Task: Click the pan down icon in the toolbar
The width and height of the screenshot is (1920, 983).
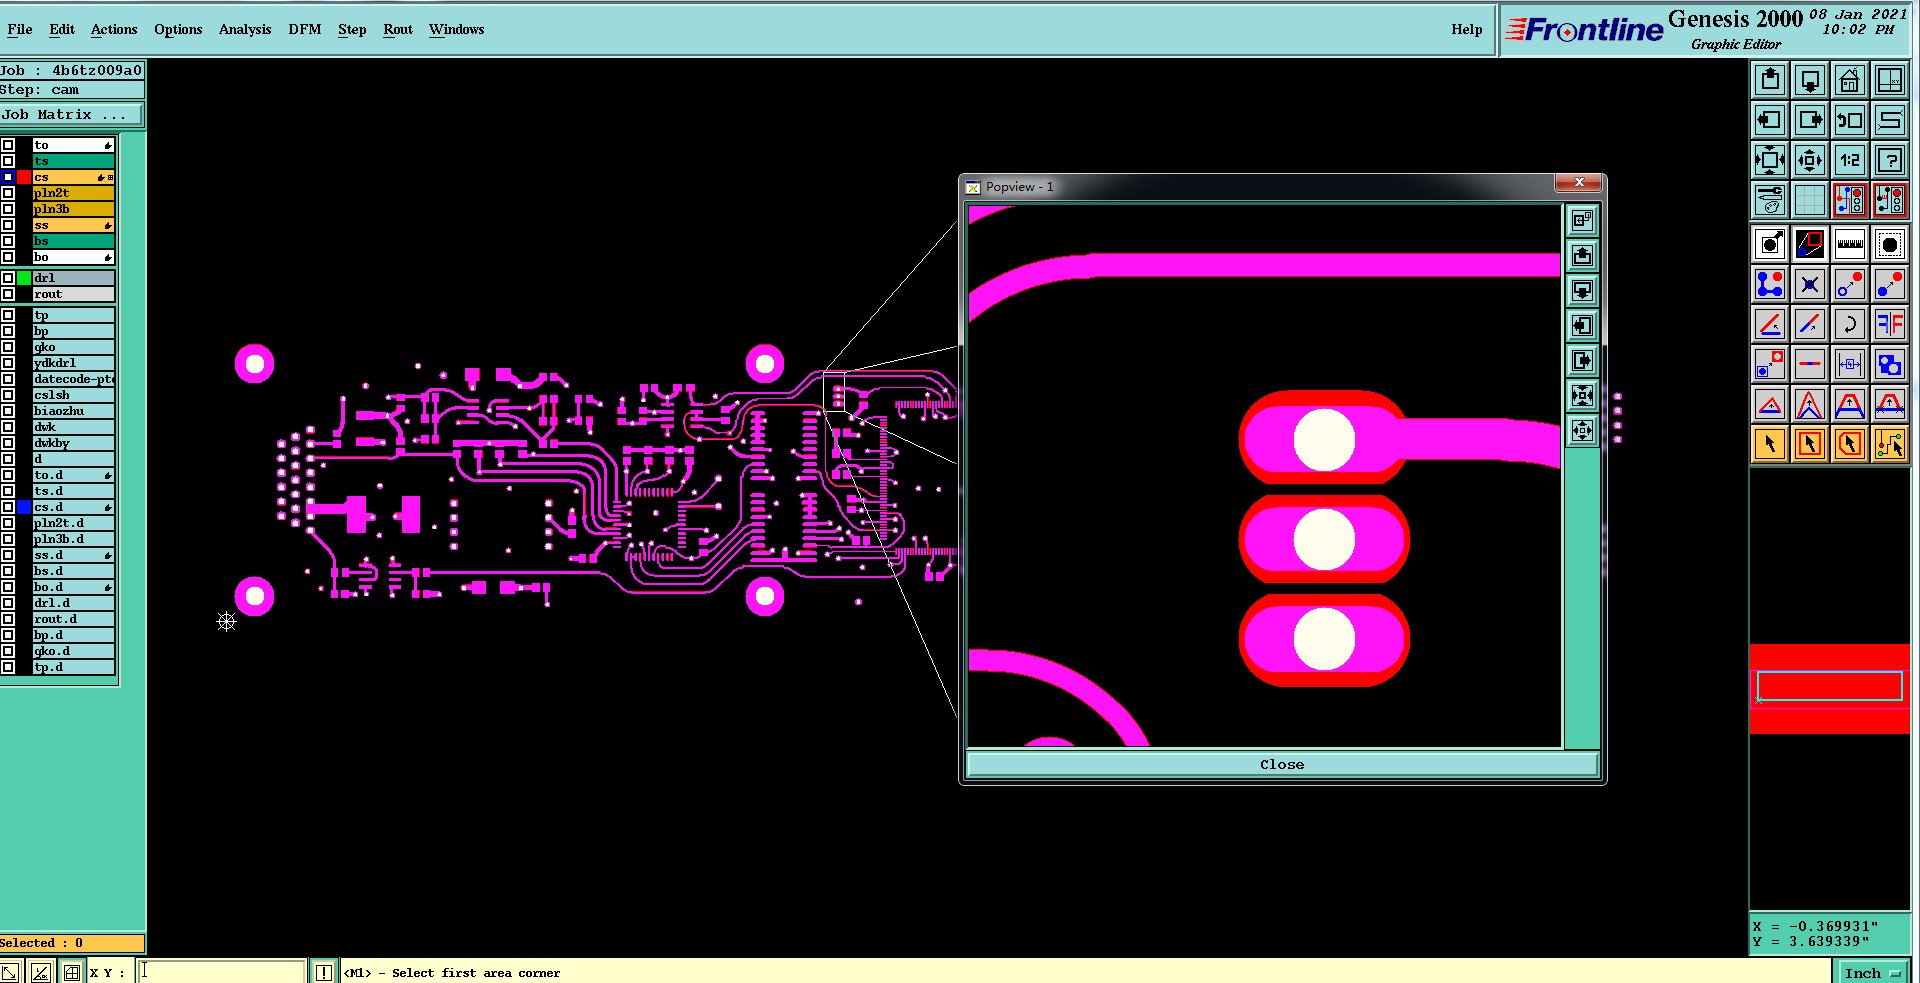Action: click(1810, 80)
